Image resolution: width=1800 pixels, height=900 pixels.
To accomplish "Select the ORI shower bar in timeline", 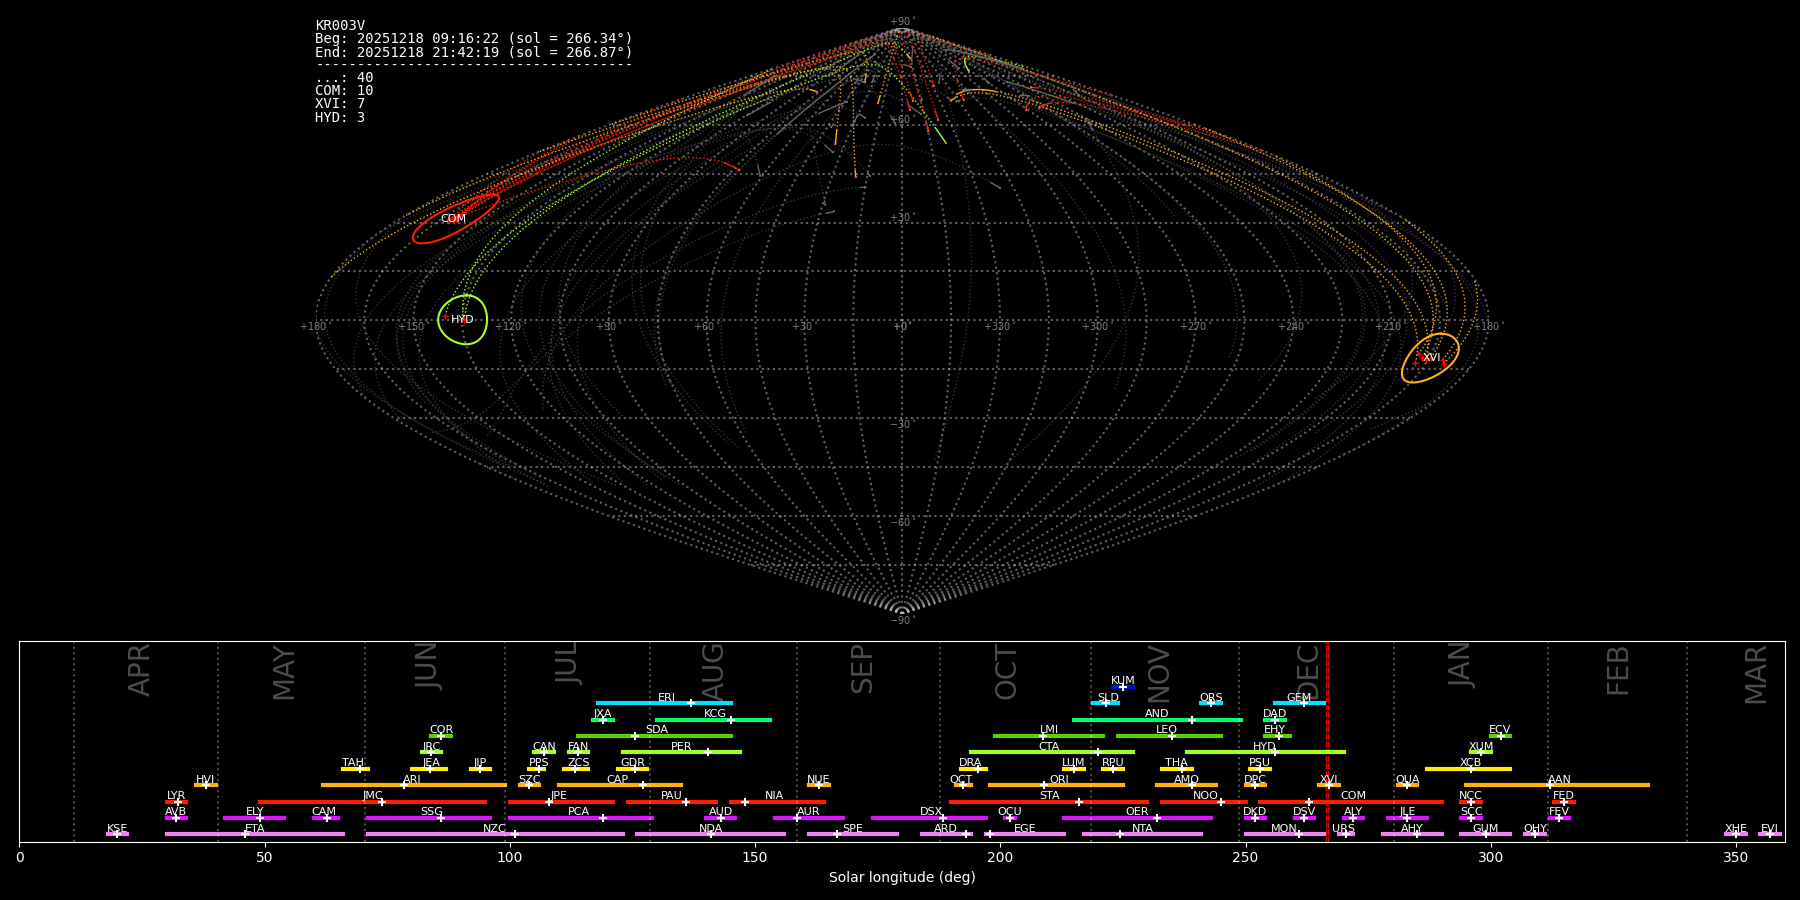I will coord(1056,785).
